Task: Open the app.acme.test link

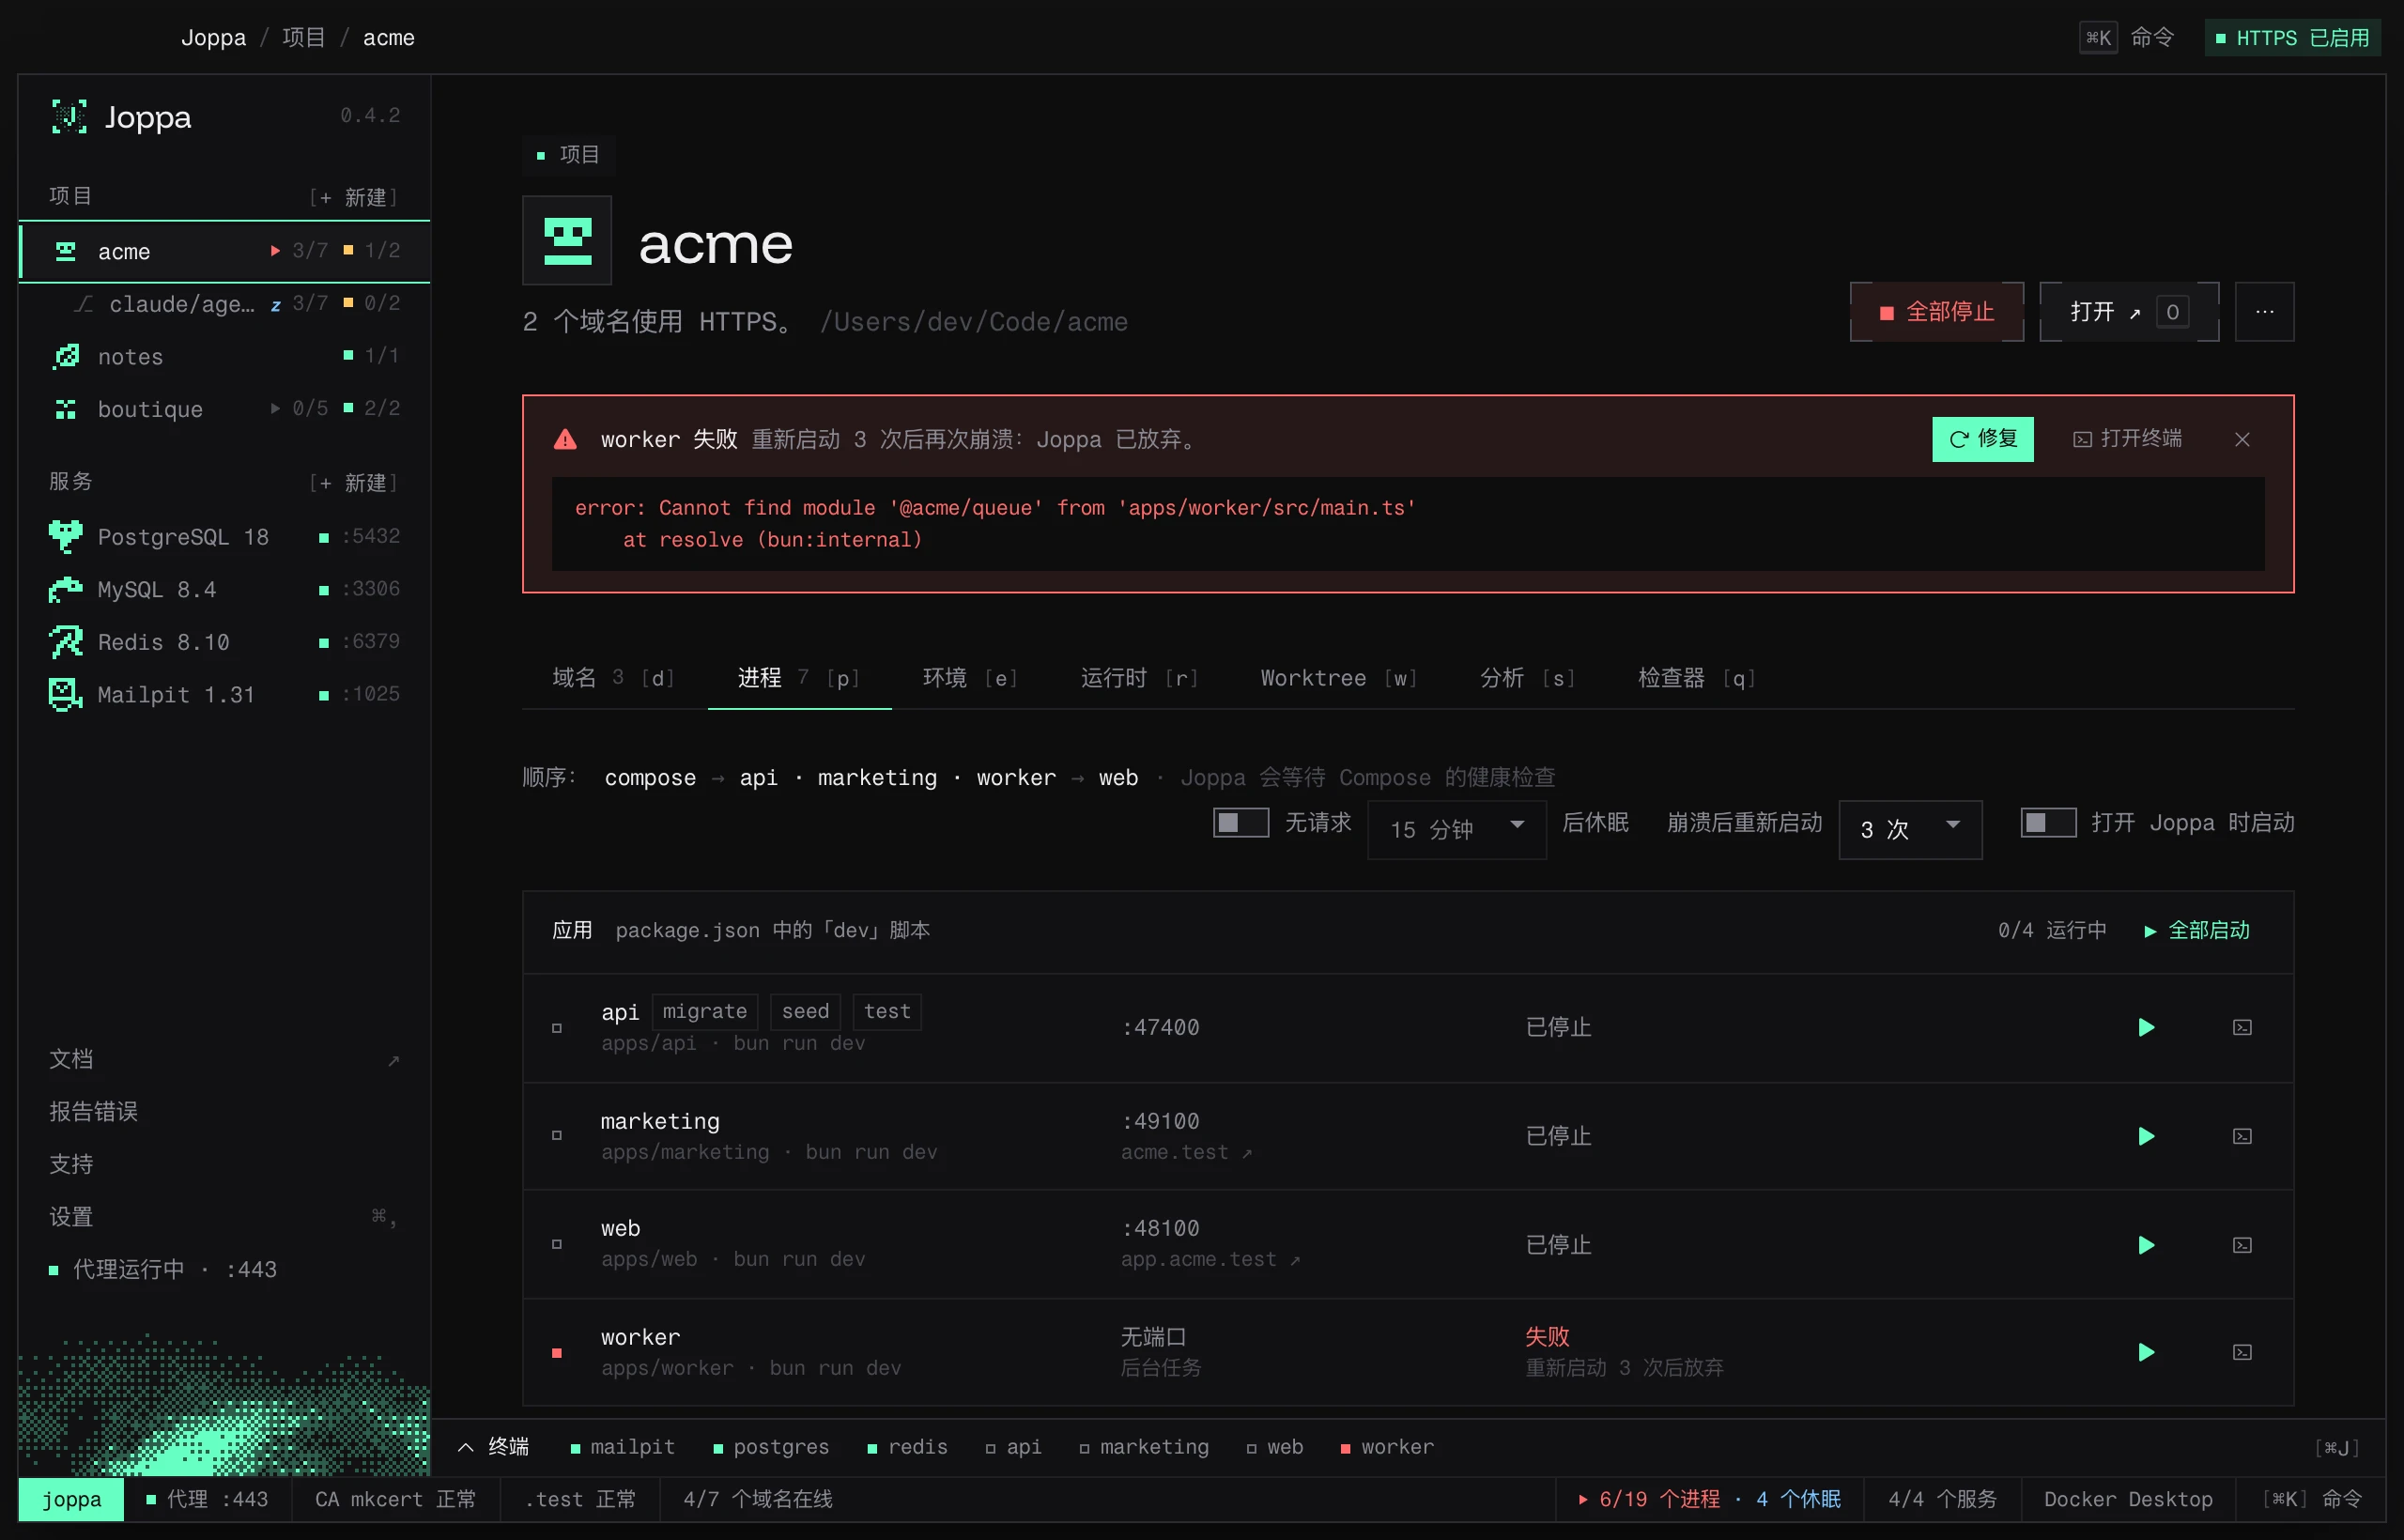Action: (1210, 1259)
